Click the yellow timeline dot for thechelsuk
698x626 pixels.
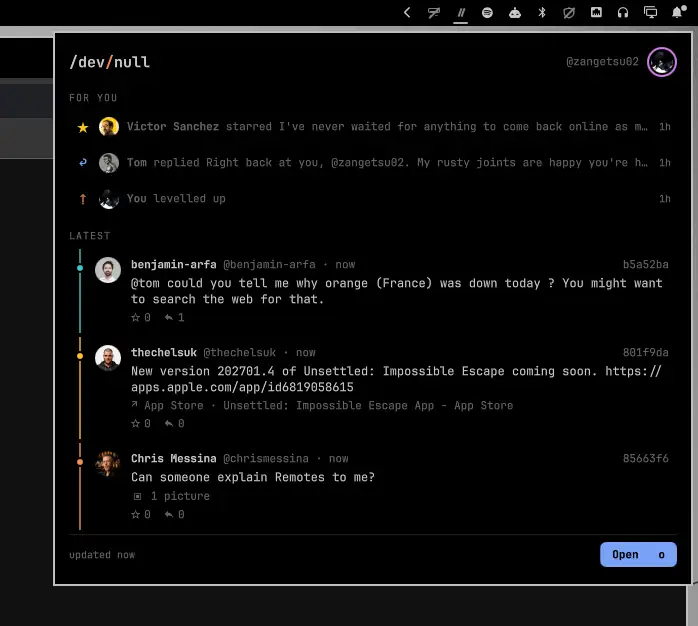tap(80, 356)
